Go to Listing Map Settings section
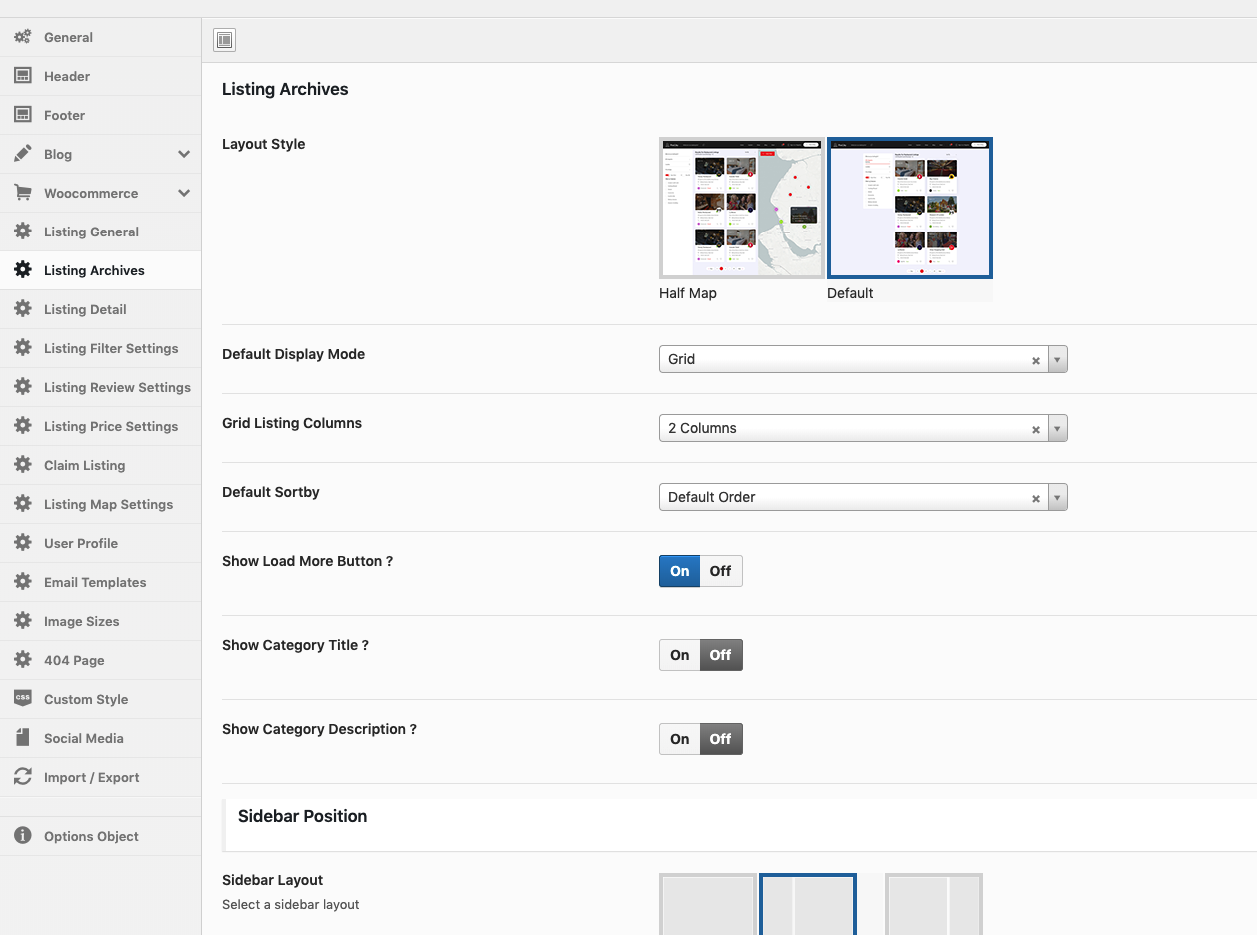The width and height of the screenshot is (1257, 935). coord(108,504)
